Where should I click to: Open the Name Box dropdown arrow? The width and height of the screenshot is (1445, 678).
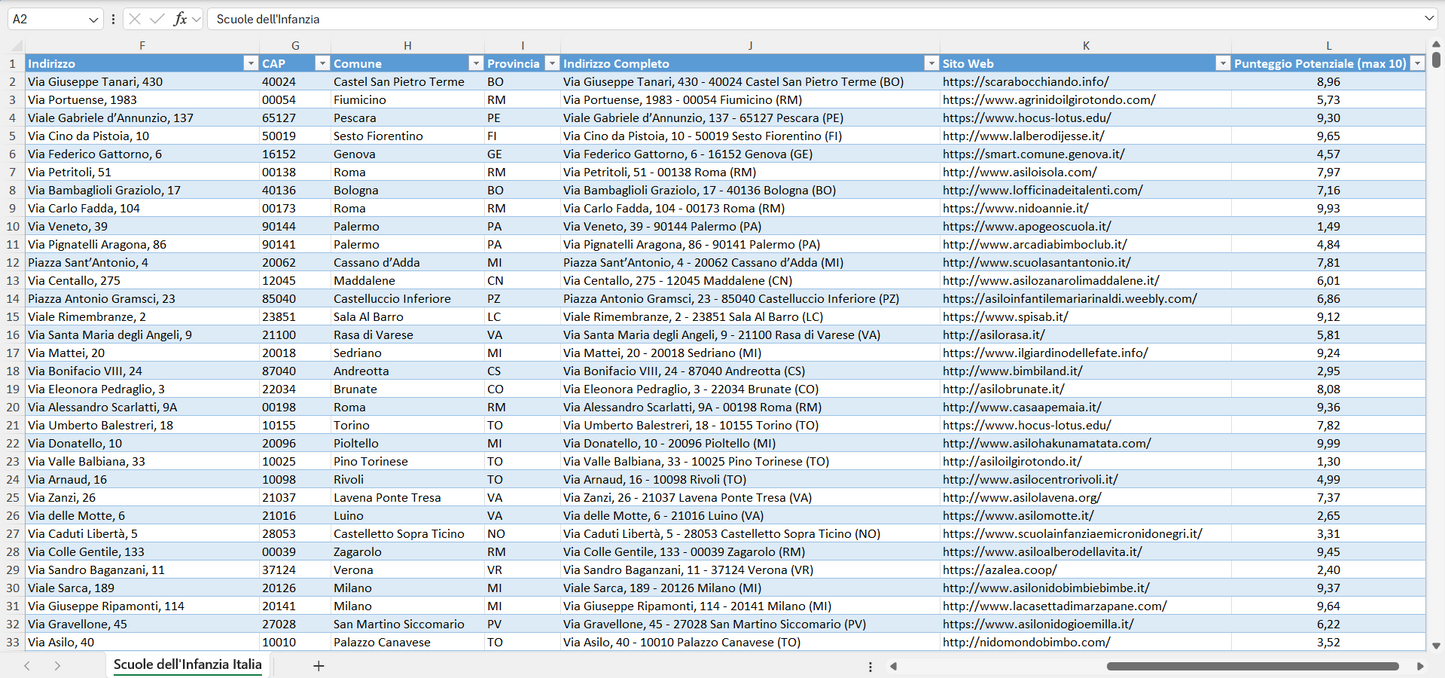tap(96, 18)
